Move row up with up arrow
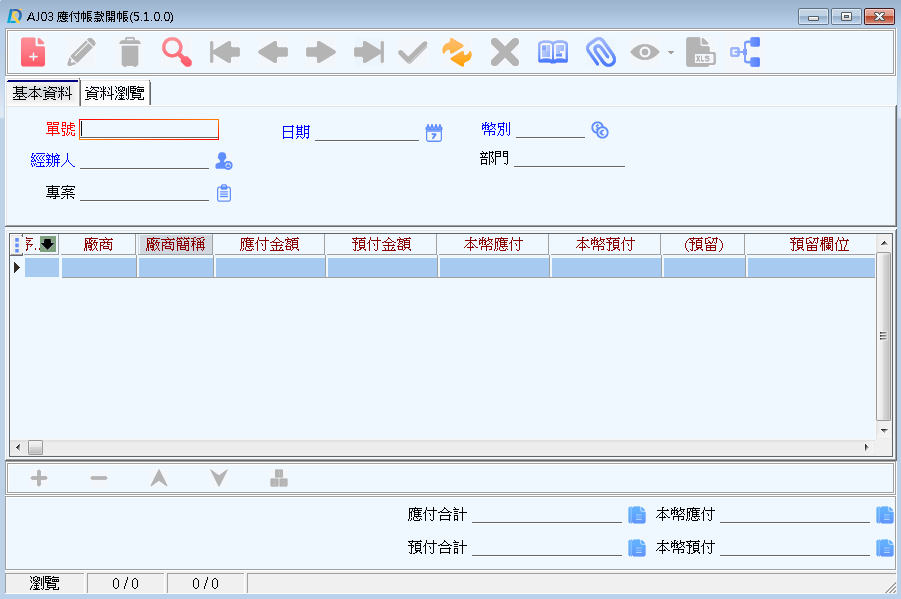901x599 pixels. click(x=159, y=478)
